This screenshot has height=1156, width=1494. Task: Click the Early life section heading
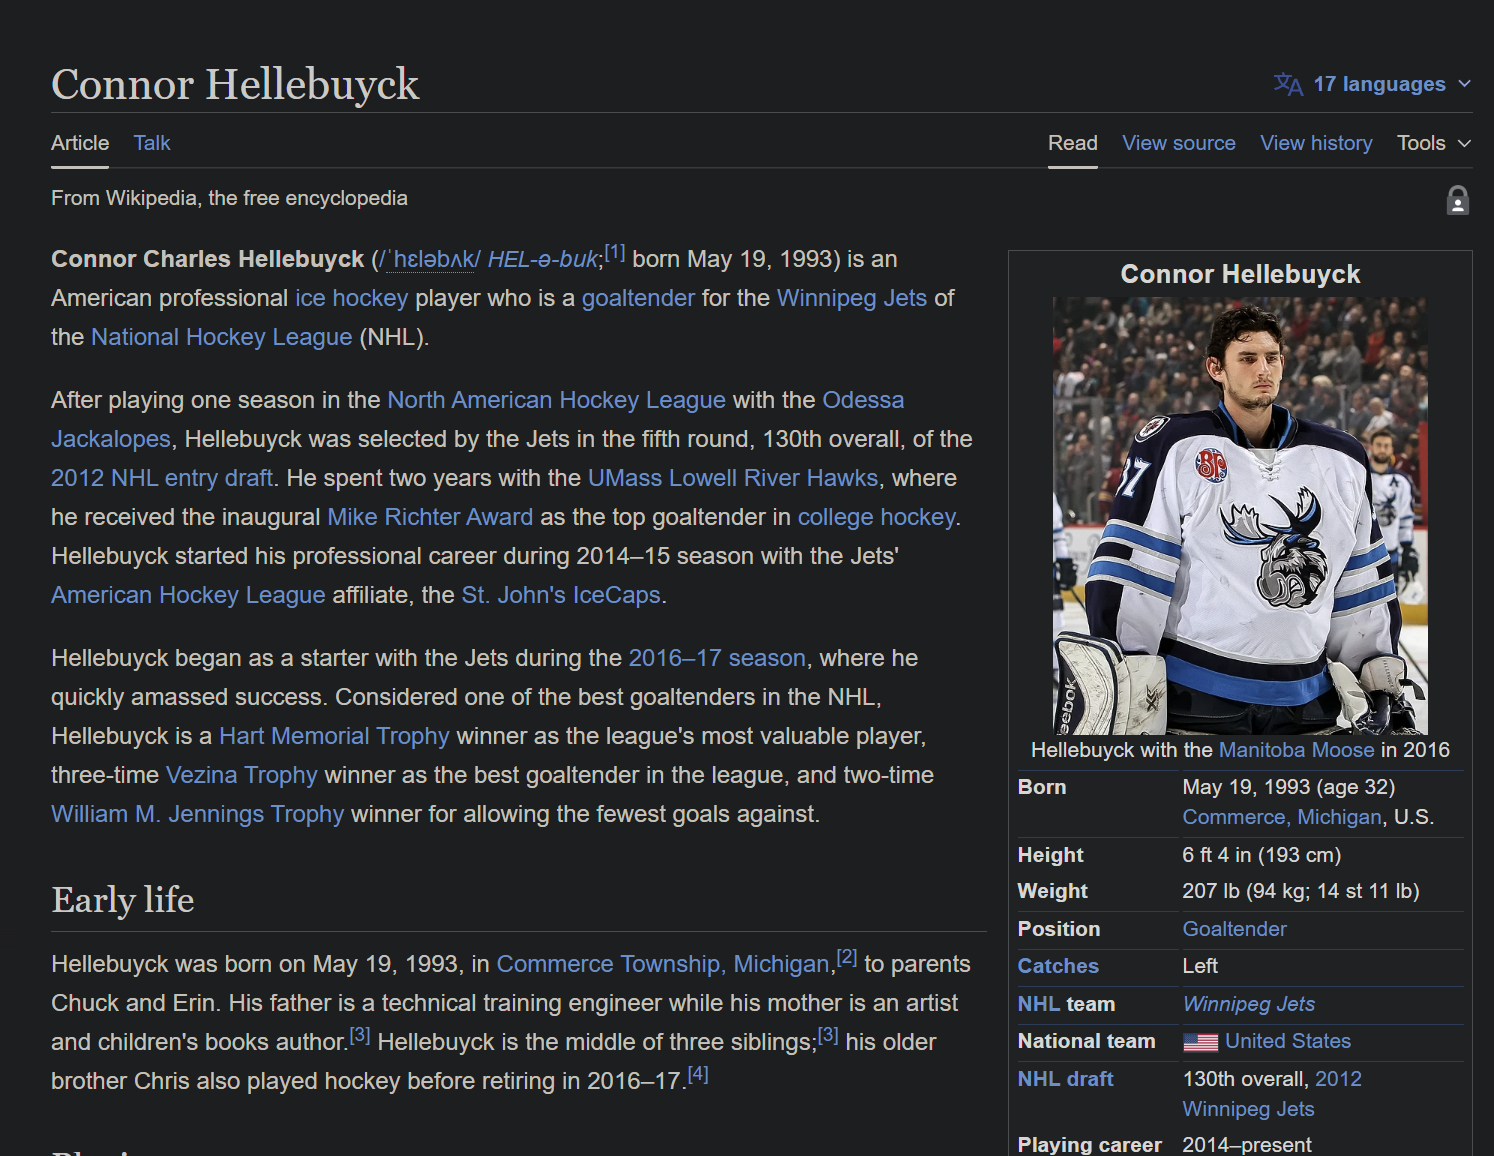click(x=123, y=900)
